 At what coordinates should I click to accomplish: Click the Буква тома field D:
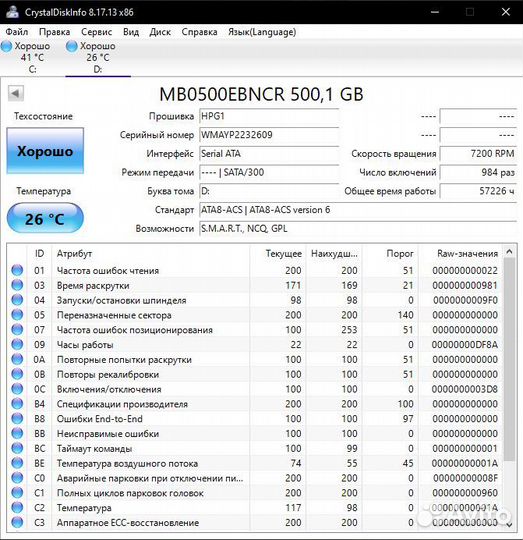(269, 191)
